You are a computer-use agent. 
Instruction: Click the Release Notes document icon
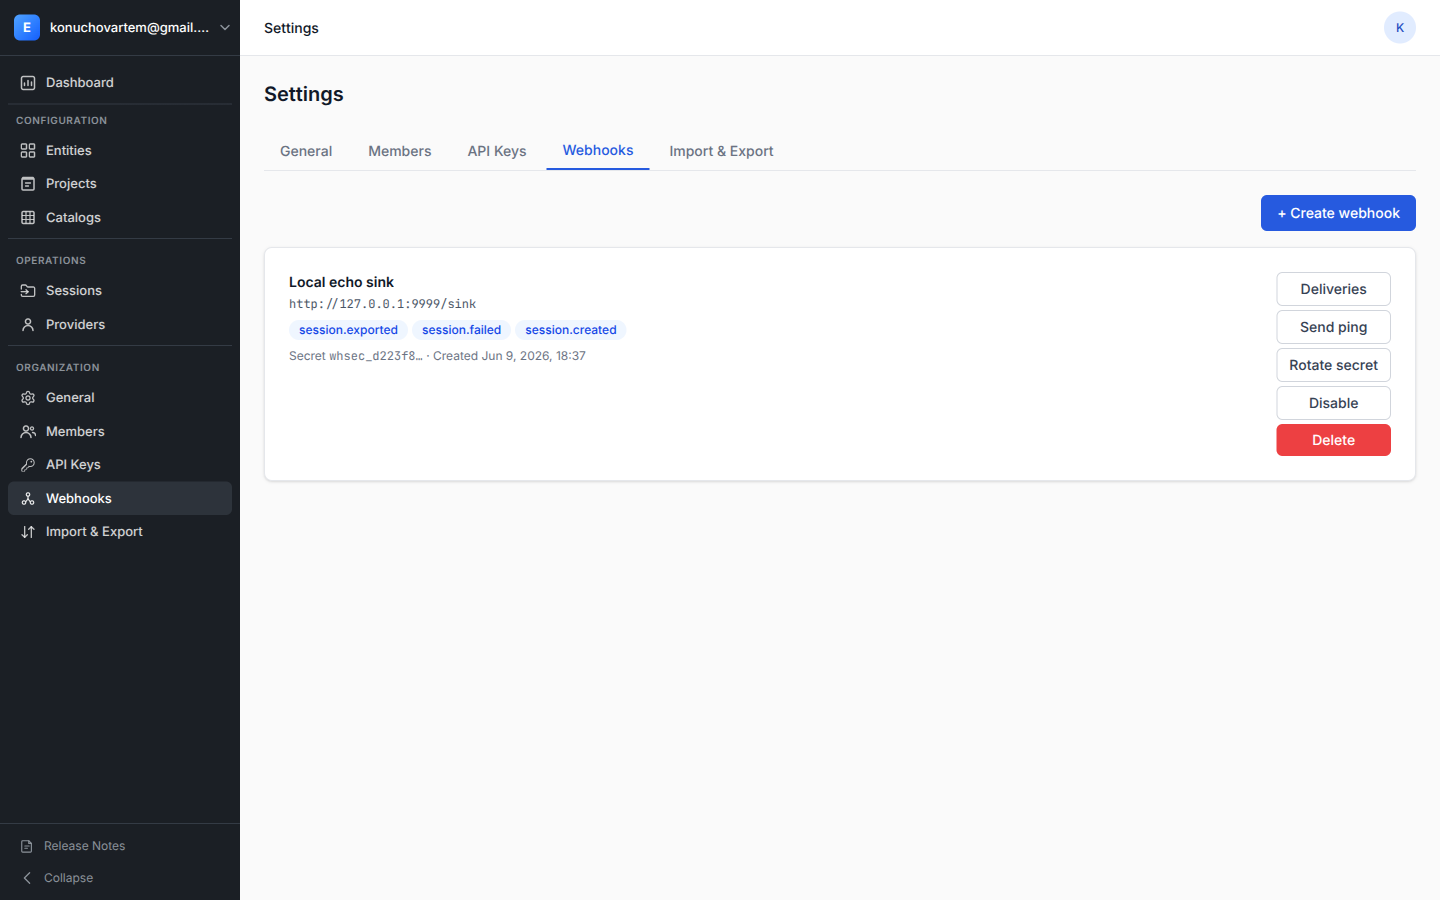[x=27, y=846]
